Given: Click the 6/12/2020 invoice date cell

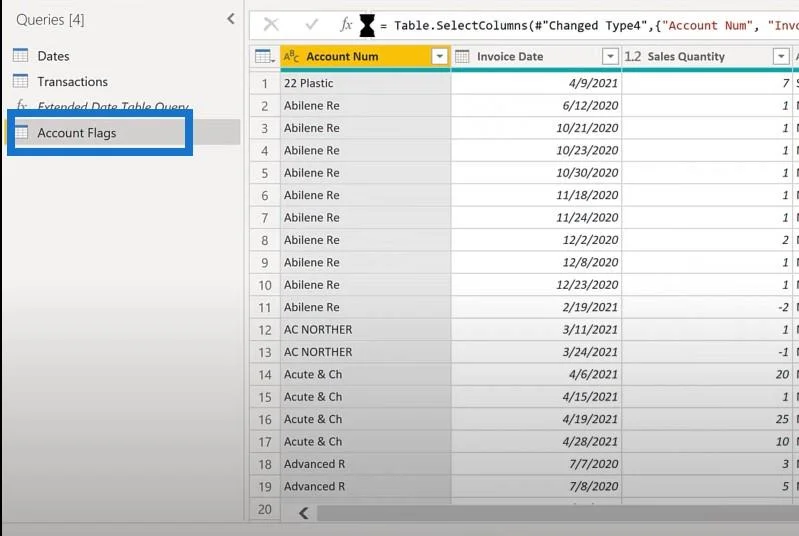Looking at the screenshot, I should [x=536, y=106].
